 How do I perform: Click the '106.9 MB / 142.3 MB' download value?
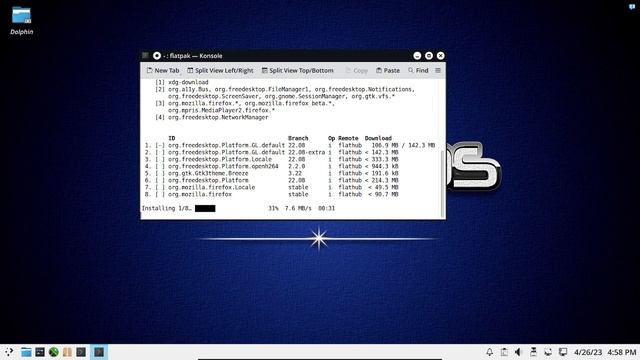tap(403, 145)
